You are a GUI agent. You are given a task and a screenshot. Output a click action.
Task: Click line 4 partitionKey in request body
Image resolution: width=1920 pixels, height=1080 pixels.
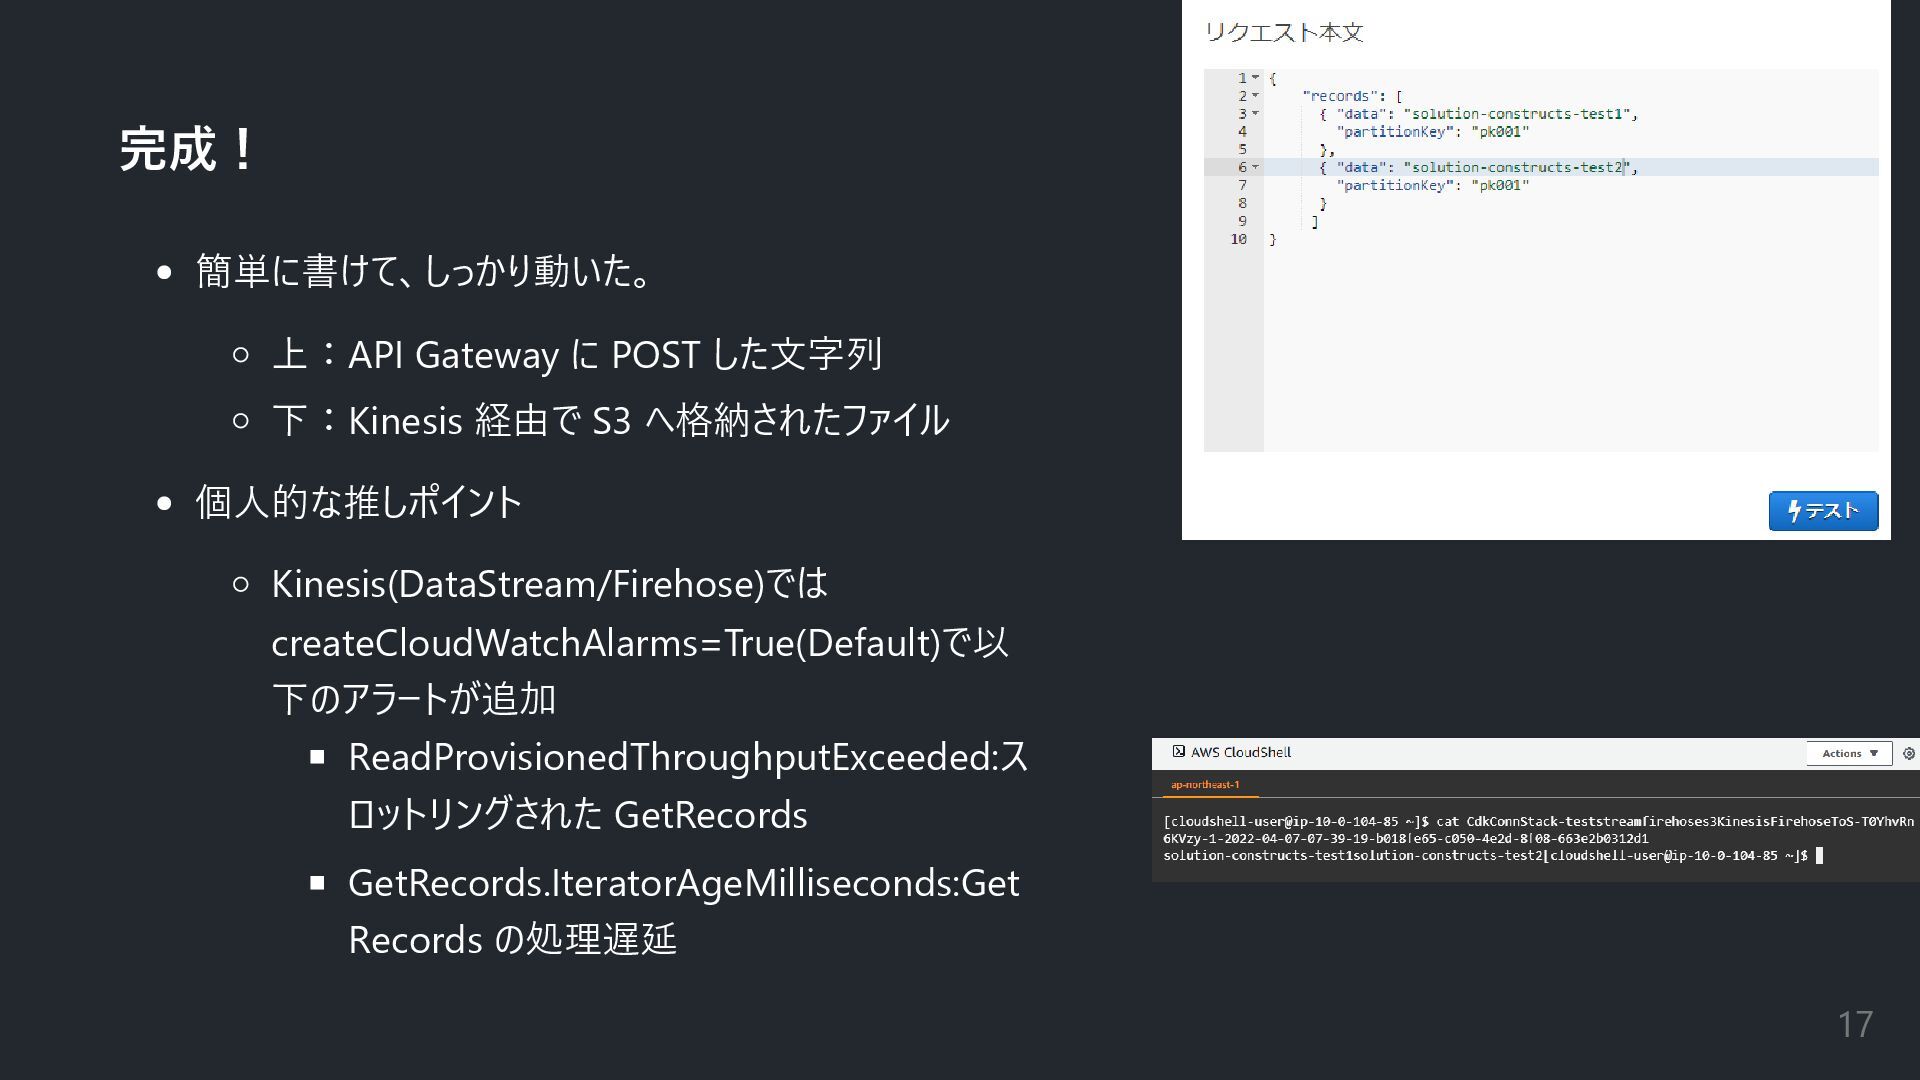[x=1391, y=132]
